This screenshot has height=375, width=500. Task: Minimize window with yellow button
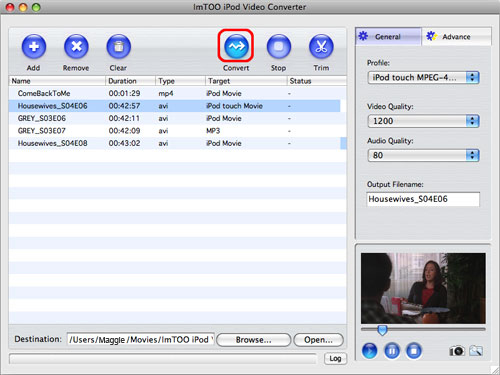pos(23,7)
